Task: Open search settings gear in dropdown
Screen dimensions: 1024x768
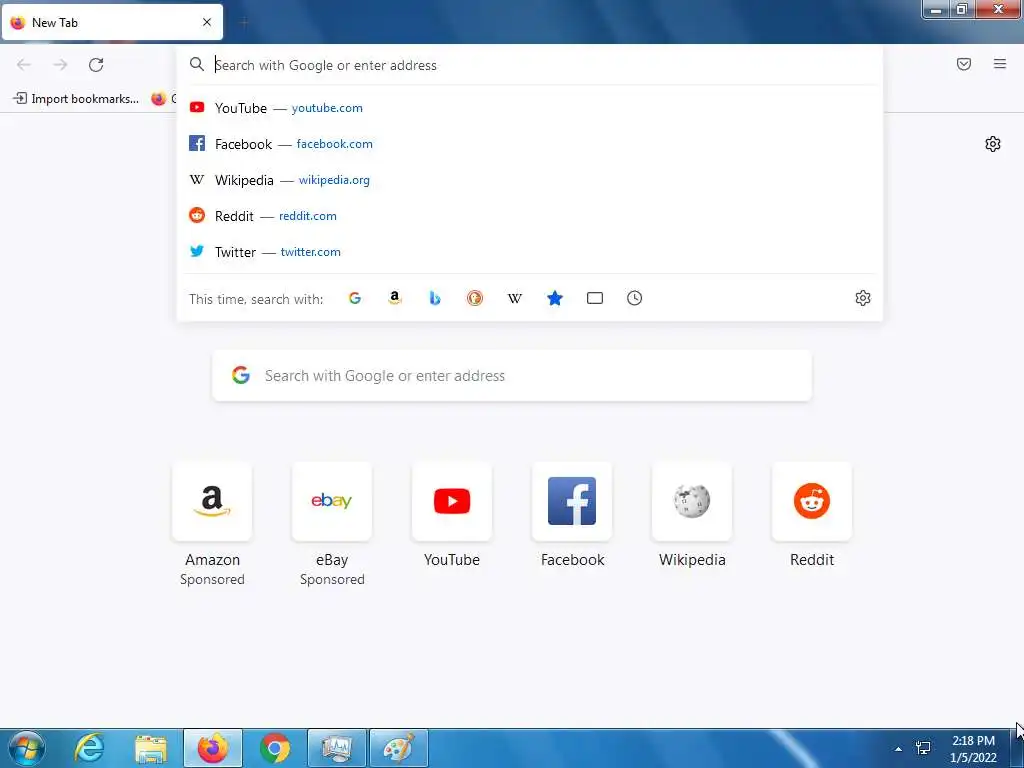Action: [863, 298]
